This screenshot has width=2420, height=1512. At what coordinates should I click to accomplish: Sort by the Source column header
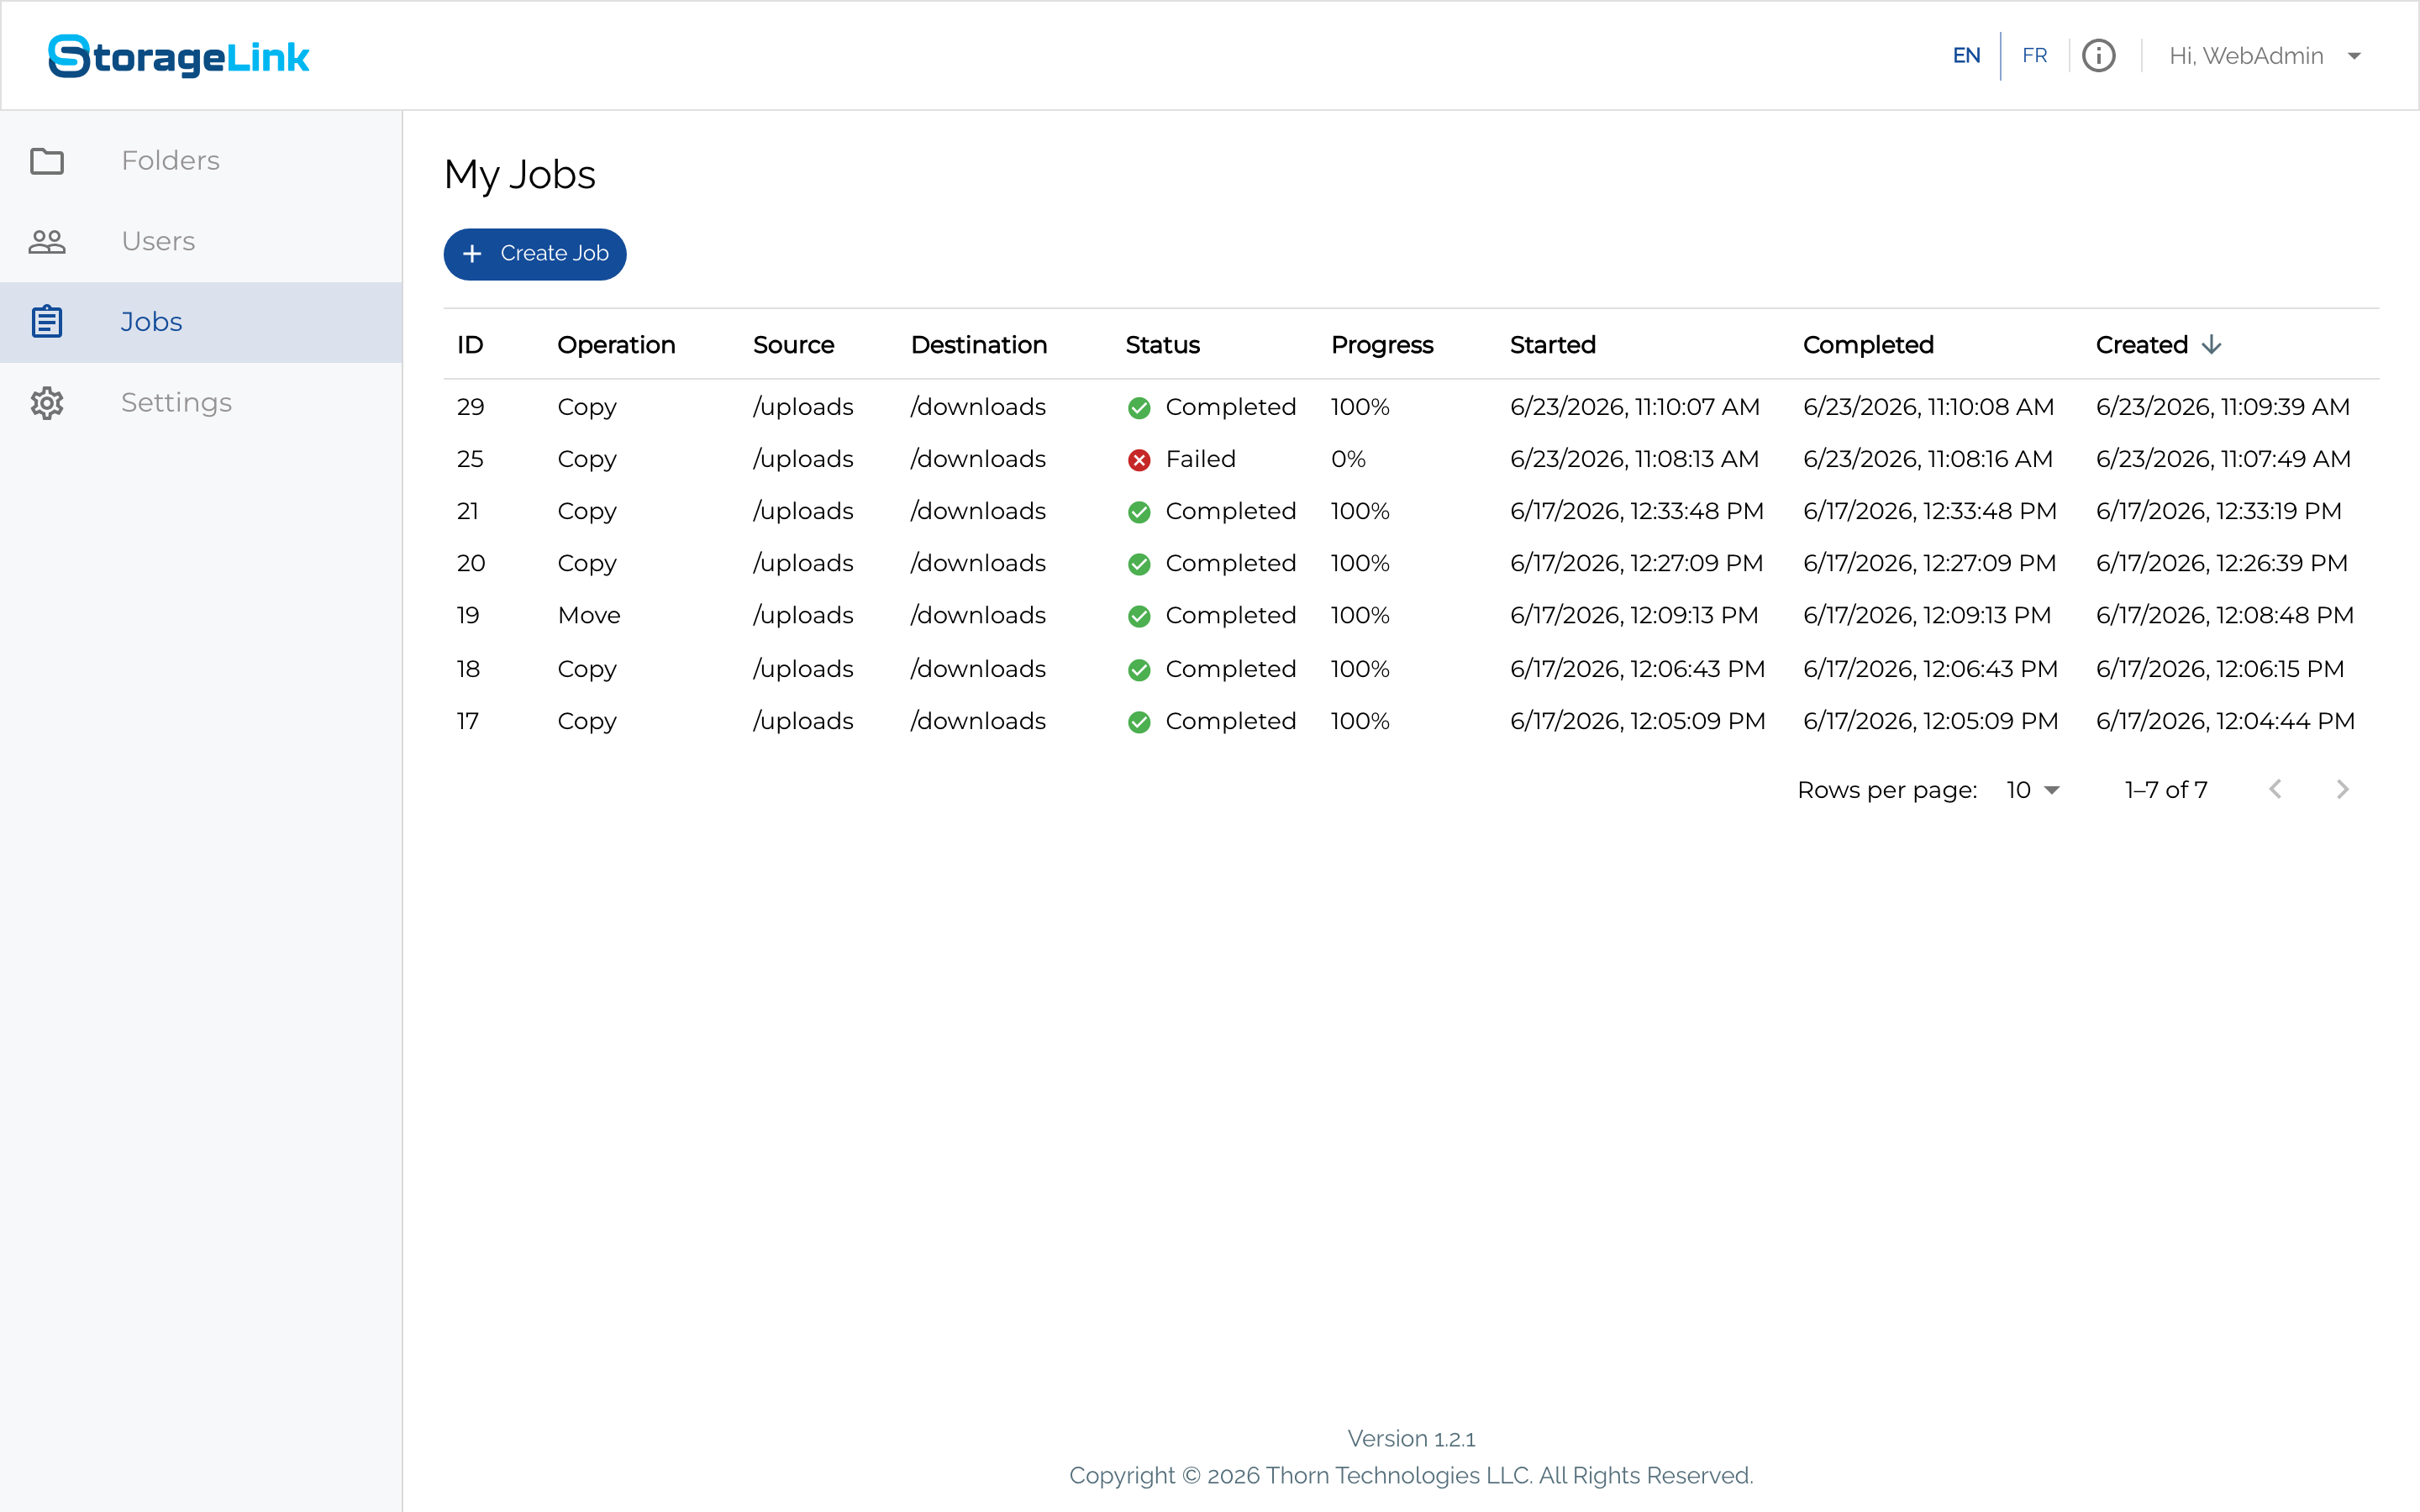click(x=793, y=345)
